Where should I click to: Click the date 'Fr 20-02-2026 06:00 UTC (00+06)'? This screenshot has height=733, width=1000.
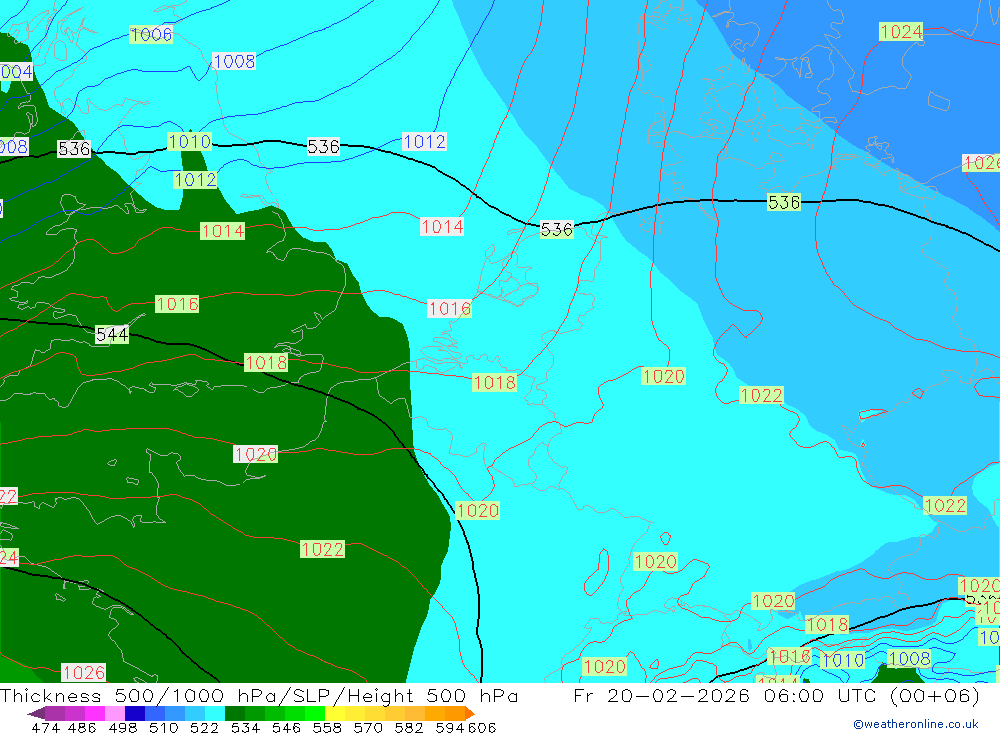click(x=776, y=695)
